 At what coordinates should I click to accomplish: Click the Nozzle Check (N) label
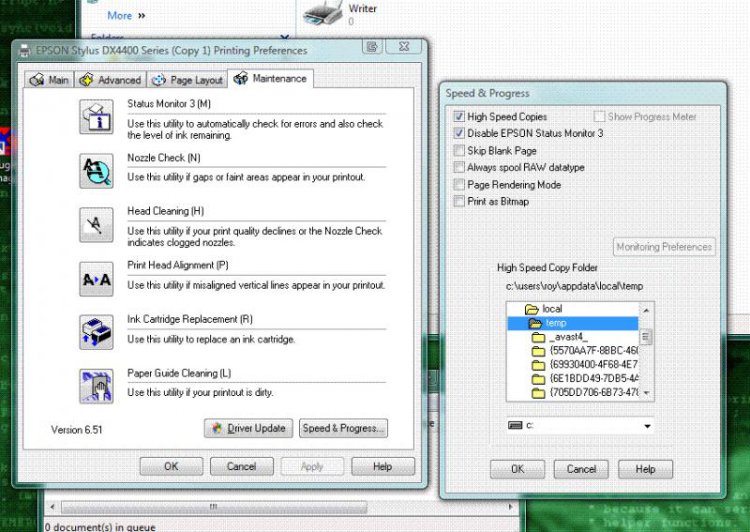pyautogui.click(x=164, y=157)
